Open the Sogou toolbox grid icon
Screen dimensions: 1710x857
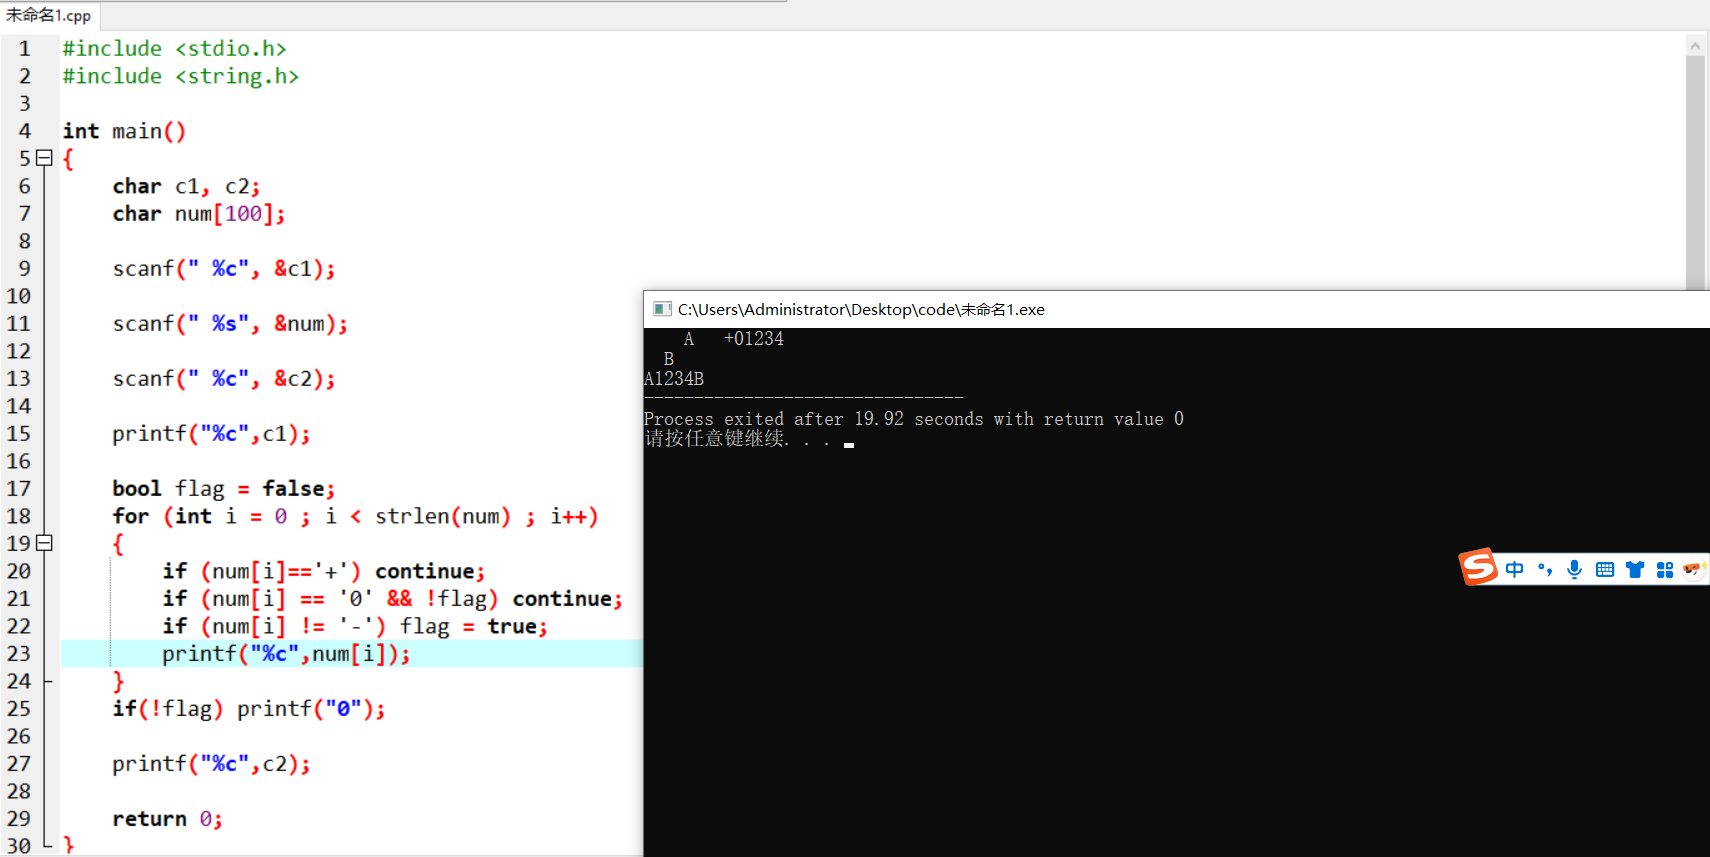1665,569
